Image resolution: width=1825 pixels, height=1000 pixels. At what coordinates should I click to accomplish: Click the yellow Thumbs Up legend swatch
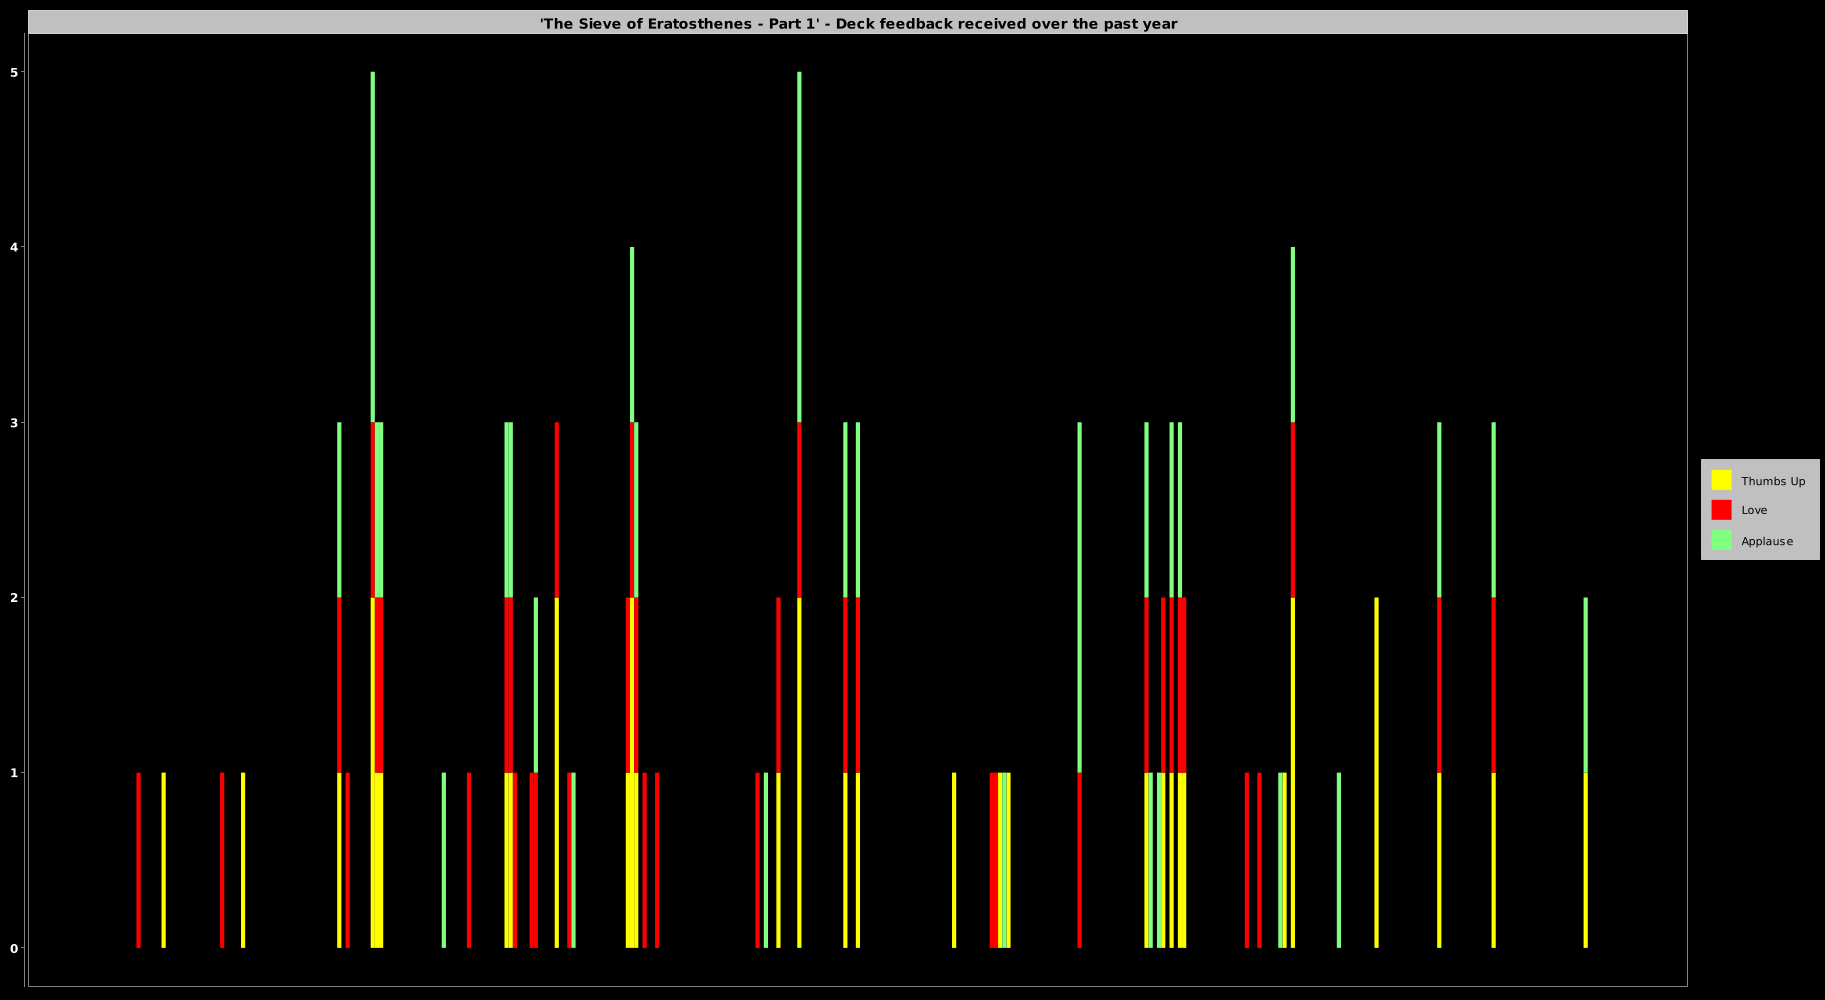pos(1721,480)
